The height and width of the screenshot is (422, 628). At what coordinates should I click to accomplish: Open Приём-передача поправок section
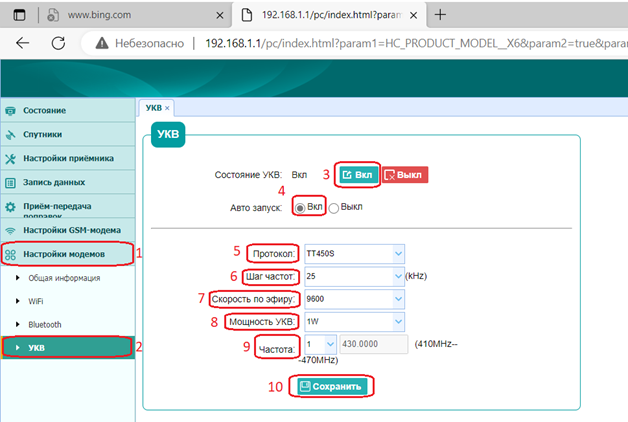click(x=68, y=206)
